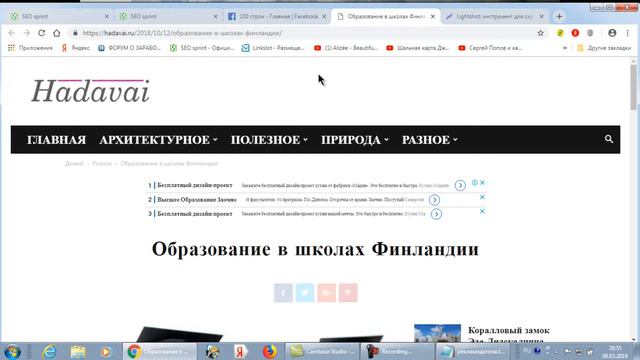Open the ФОРУМ О ЗАРАБО... bookmark
This screenshot has width=640, height=360.
tap(130, 48)
